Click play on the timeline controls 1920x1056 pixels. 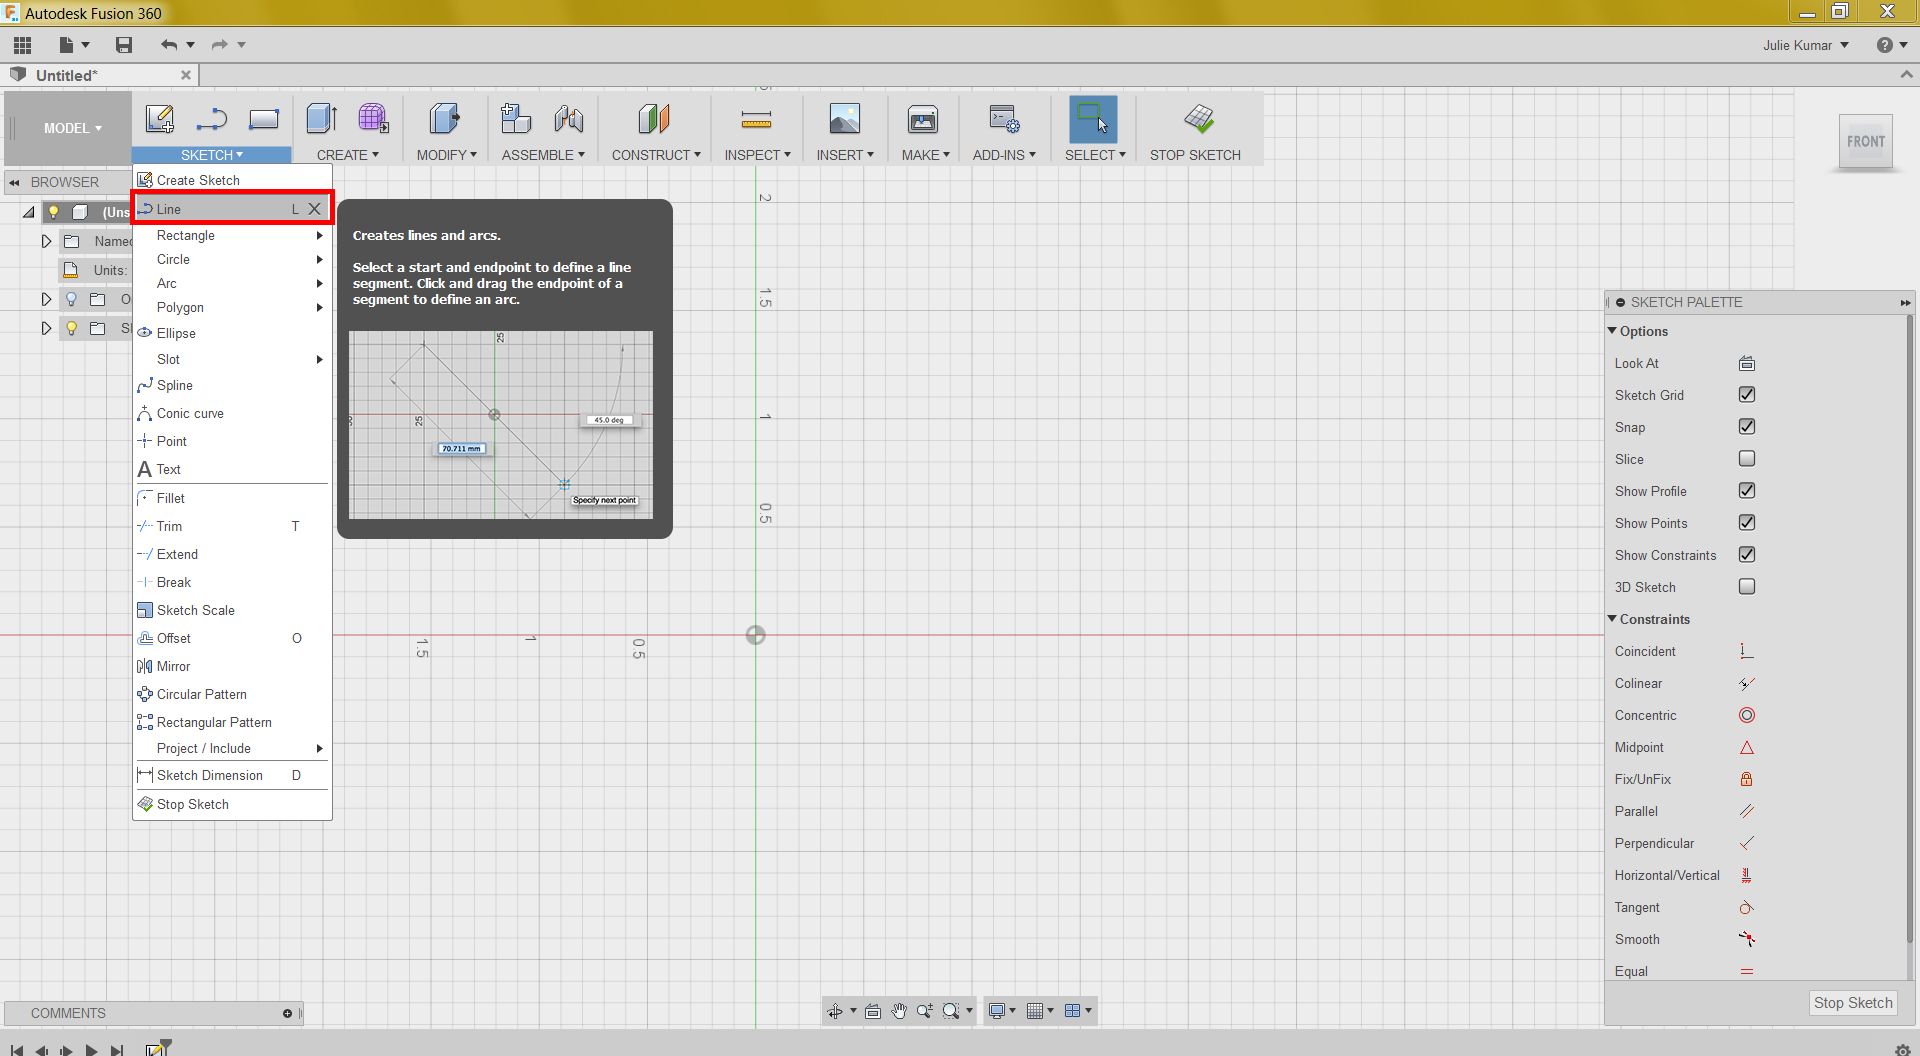(91, 1049)
